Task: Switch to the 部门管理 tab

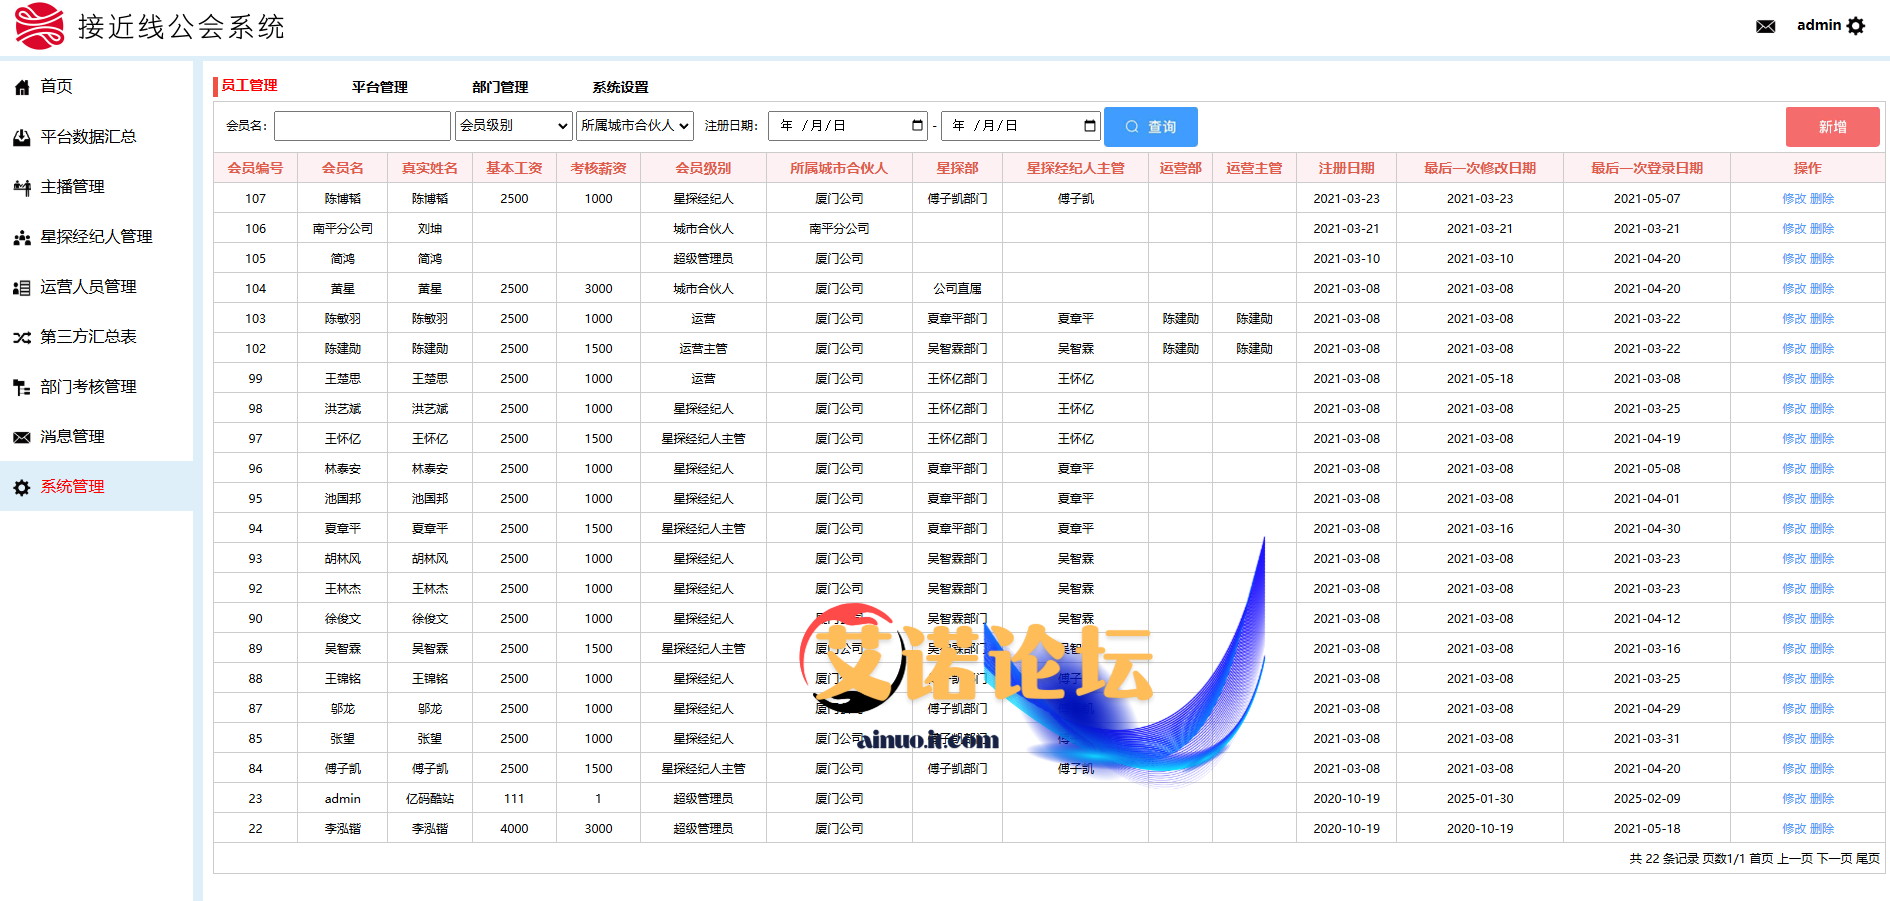Action: tap(500, 87)
